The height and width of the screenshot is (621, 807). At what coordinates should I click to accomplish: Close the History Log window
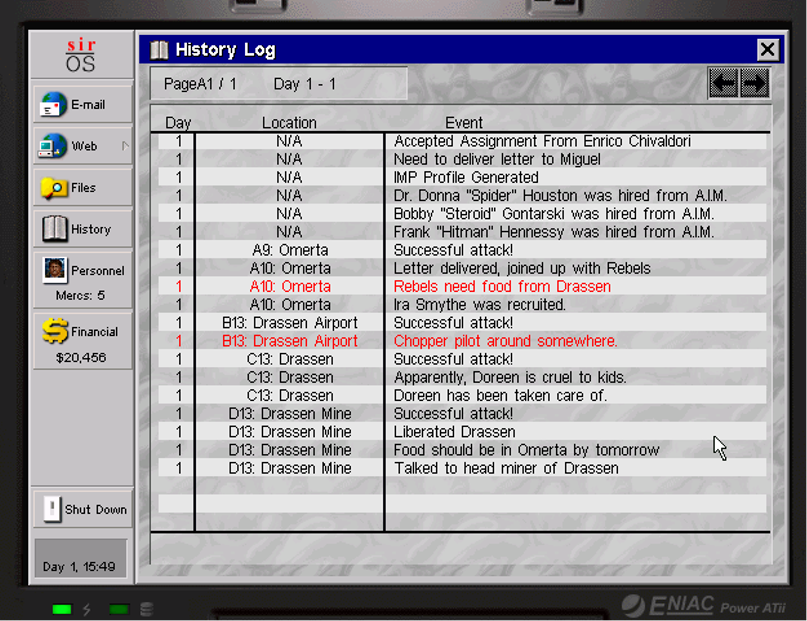pos(767,50)
